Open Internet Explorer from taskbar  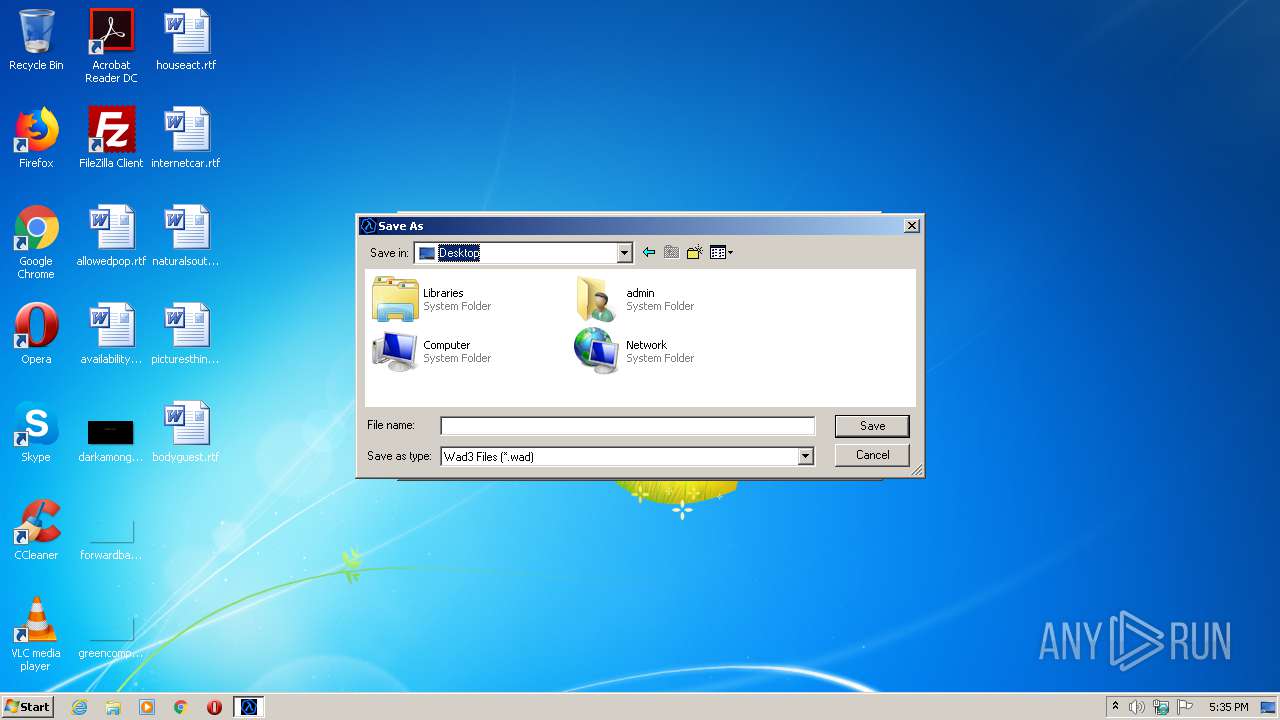pos(79,707)
